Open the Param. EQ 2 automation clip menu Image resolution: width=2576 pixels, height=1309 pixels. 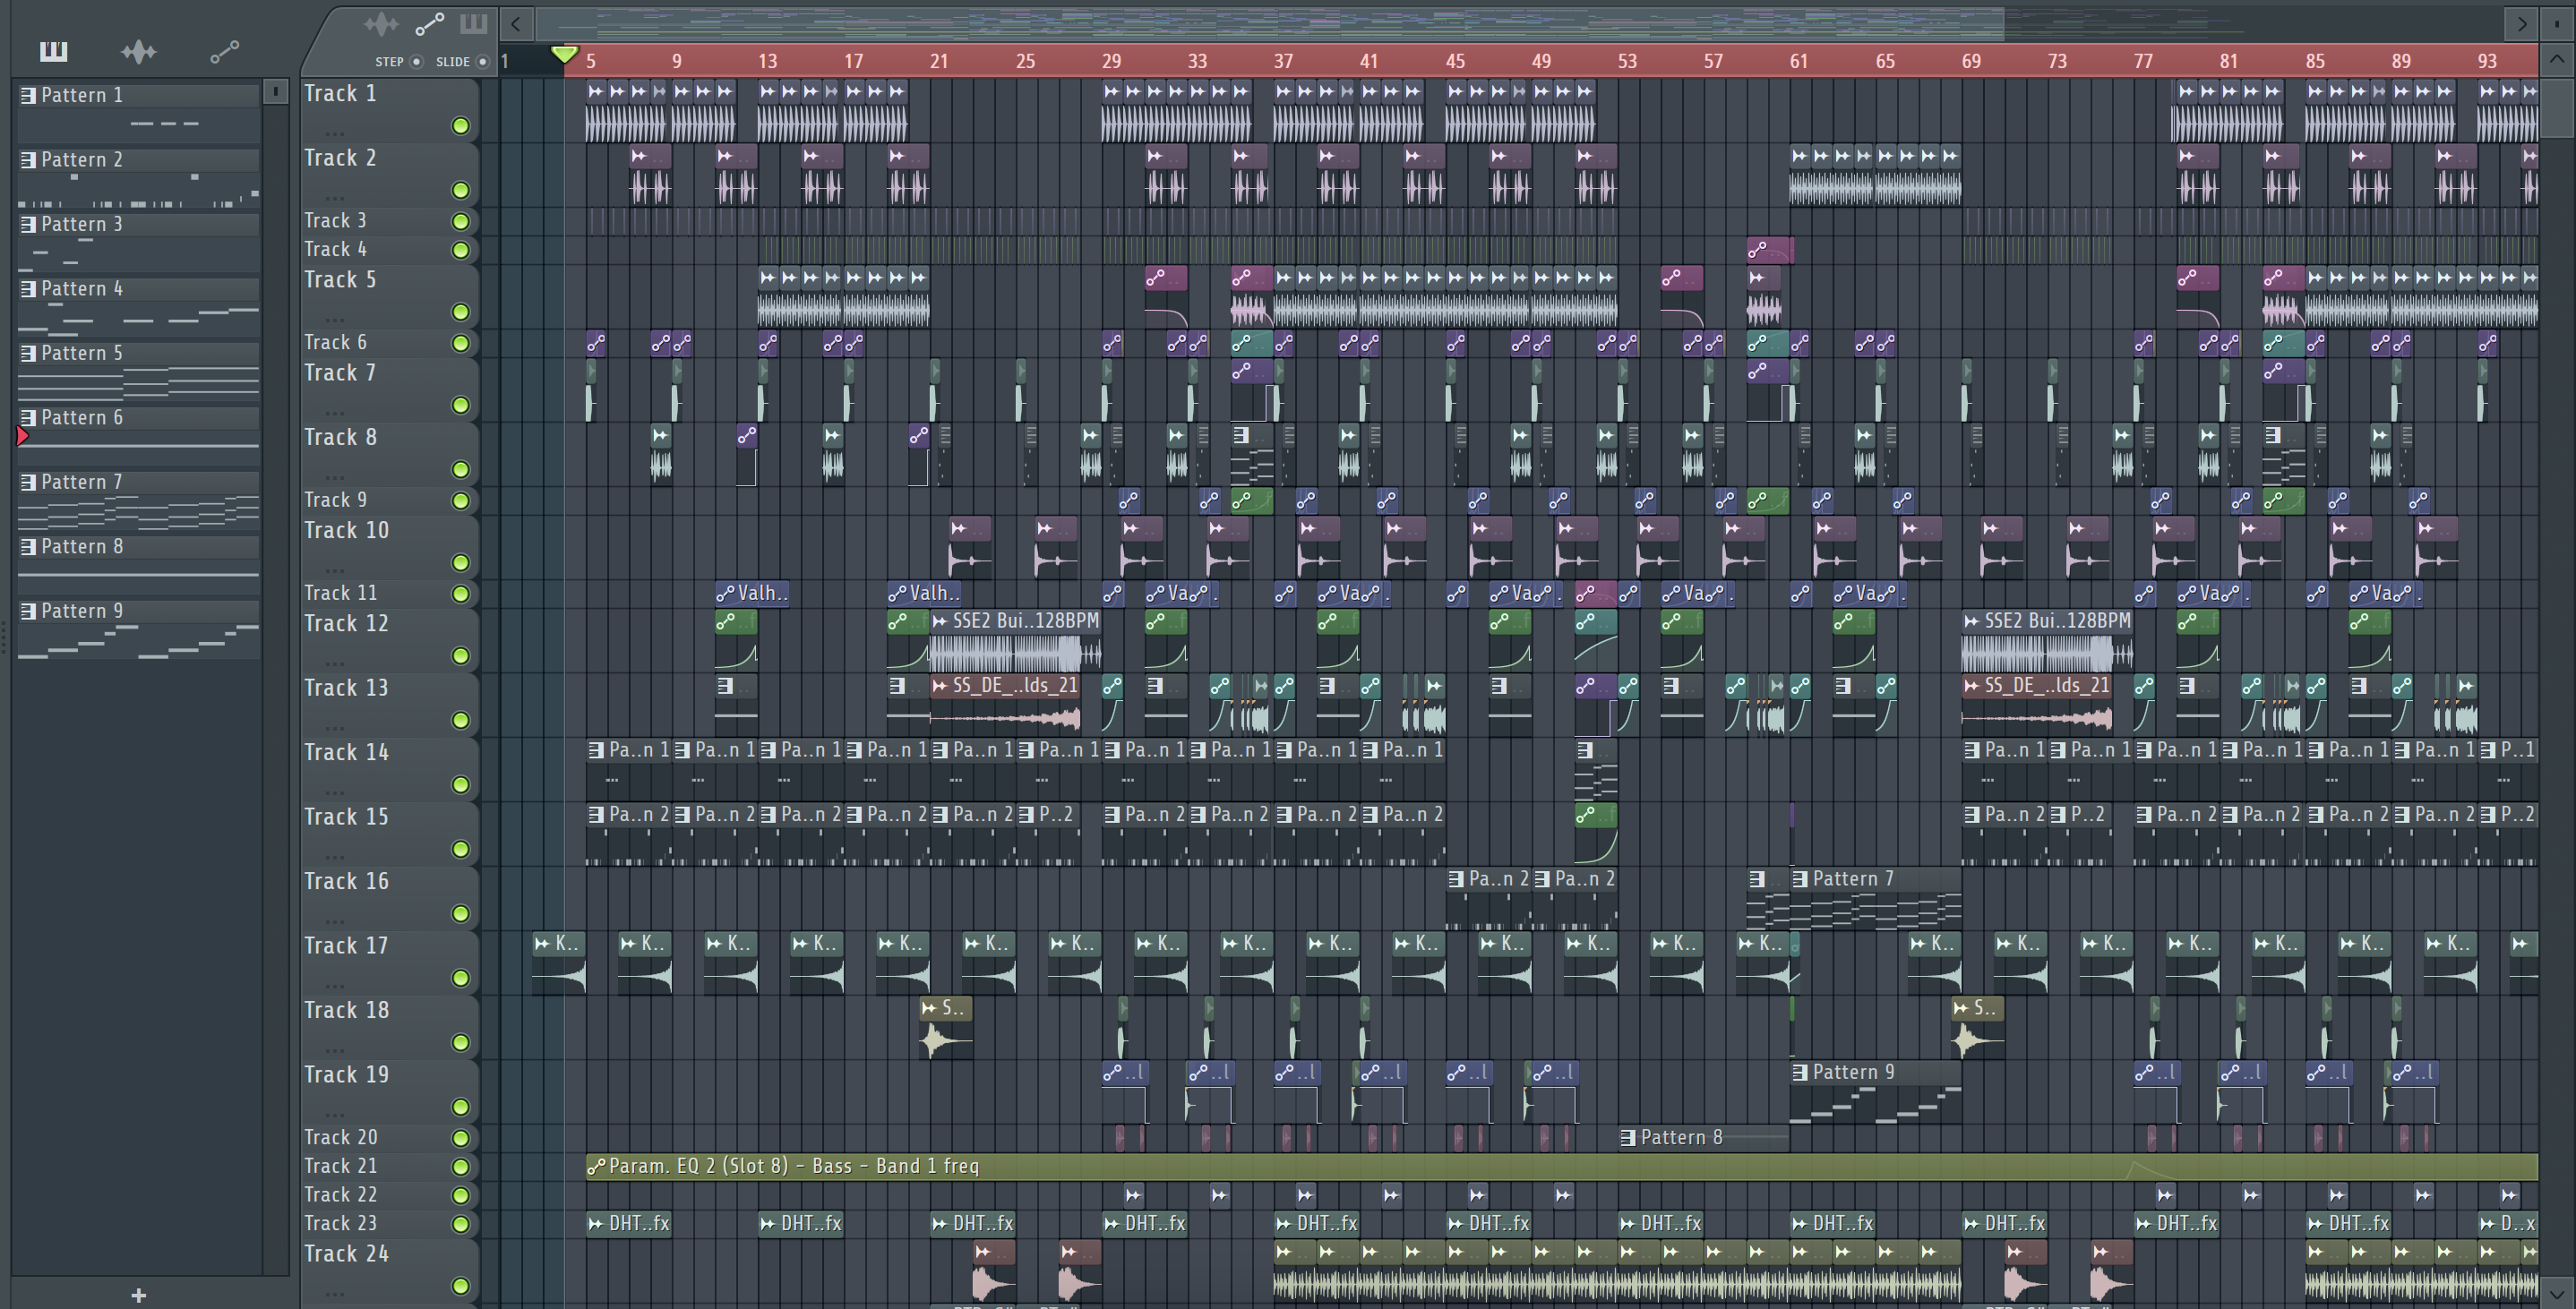click(x=596, y=1166)
